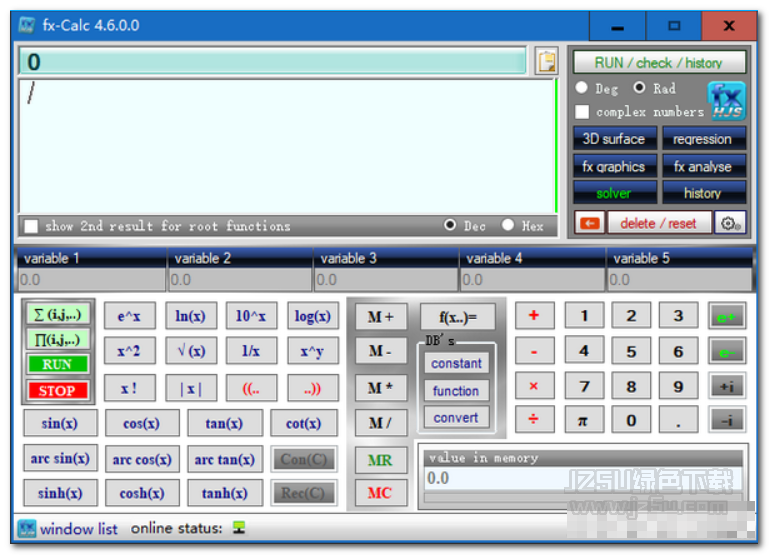Image resolution: width=769 pixels, height=555 pixels.
Task: Open the convert database
Action: tap(456, 418)
